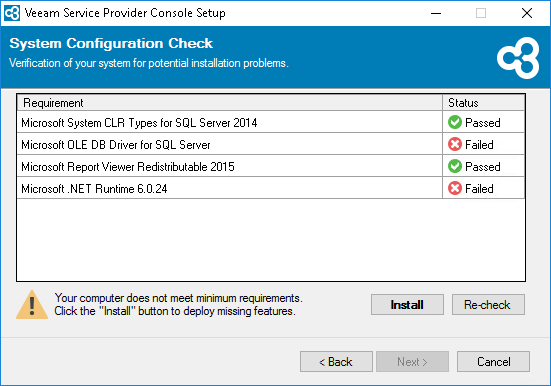Close the setup window
Screen dimensions: 551x386
pyautogui.click(x=526, y=13)
